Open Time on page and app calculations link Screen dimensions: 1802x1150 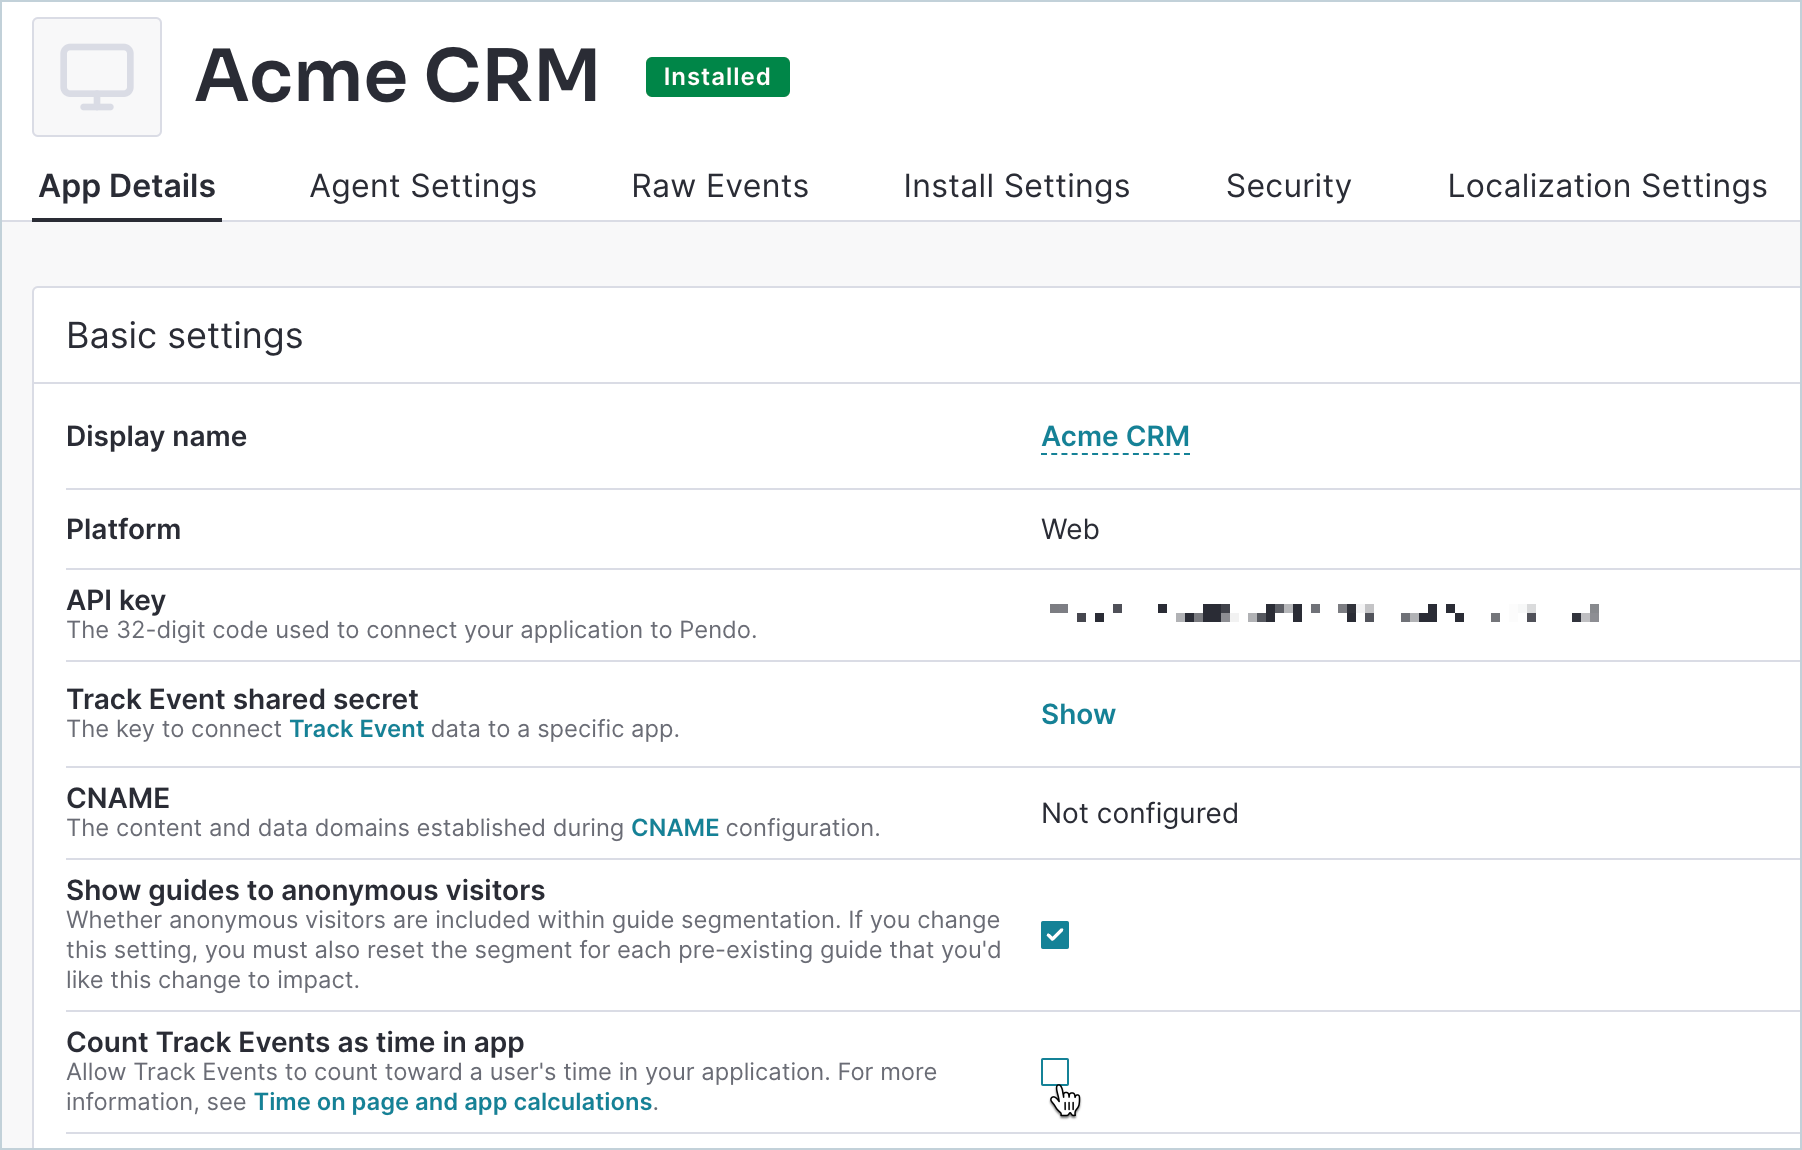pyautogui.click(x=453, y=1102)
